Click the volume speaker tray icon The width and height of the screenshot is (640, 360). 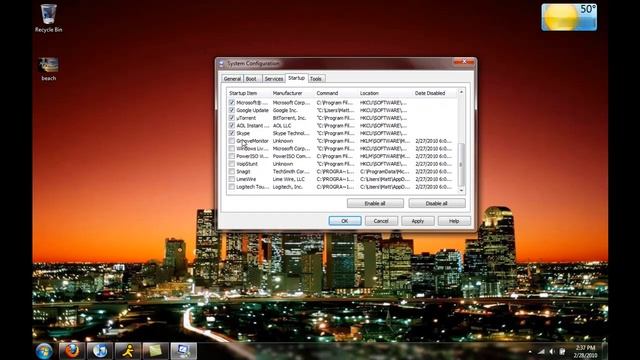pyautogui.click(x=551, y=351)
